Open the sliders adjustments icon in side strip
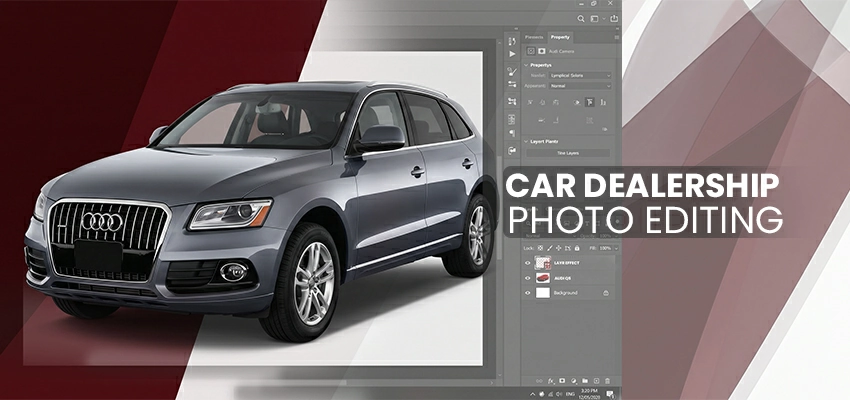 pyautogui.click(x=512, y=84)
